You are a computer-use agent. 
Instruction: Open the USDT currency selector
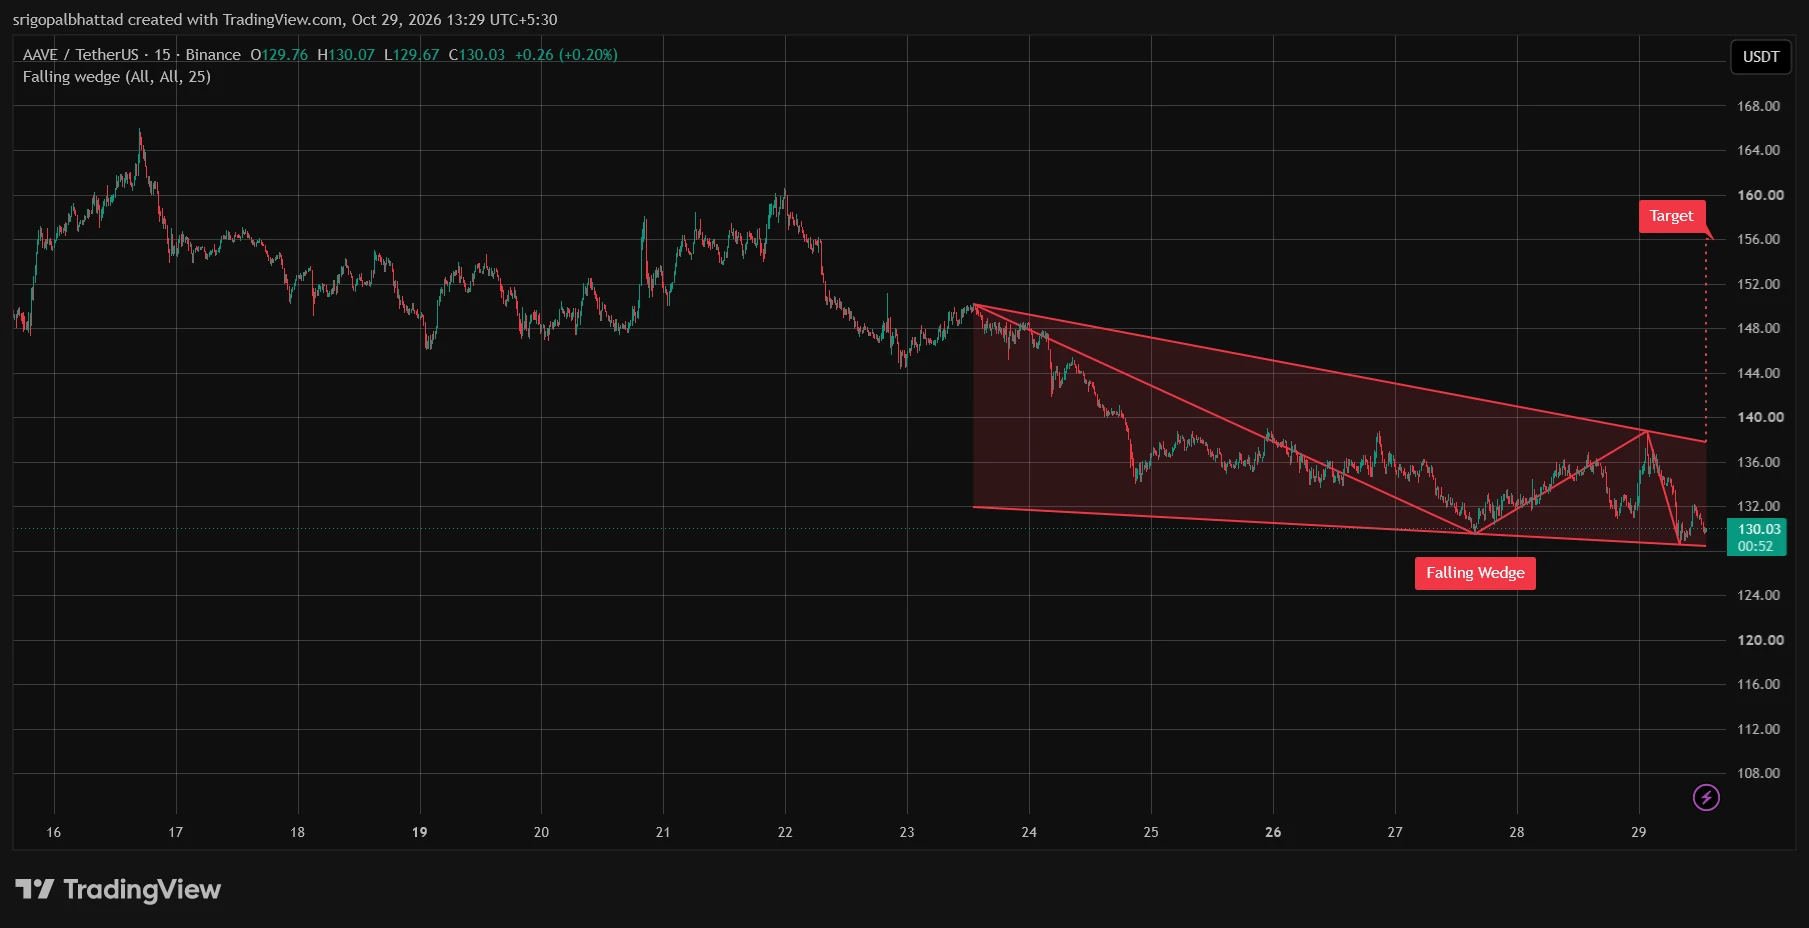coord(1760,57)
